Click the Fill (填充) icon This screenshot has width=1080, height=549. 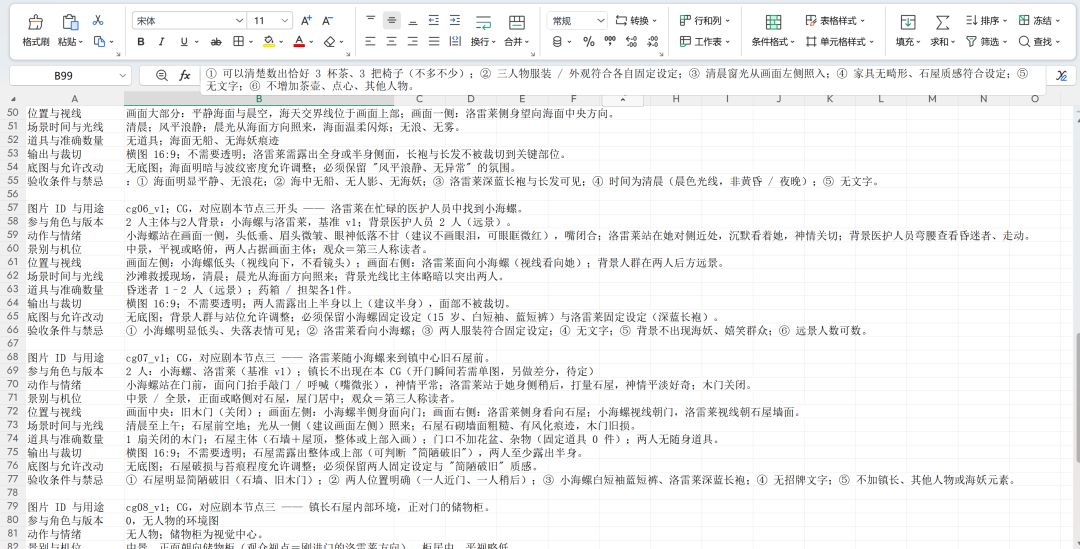pyautogui.click(x=908, y=23)
